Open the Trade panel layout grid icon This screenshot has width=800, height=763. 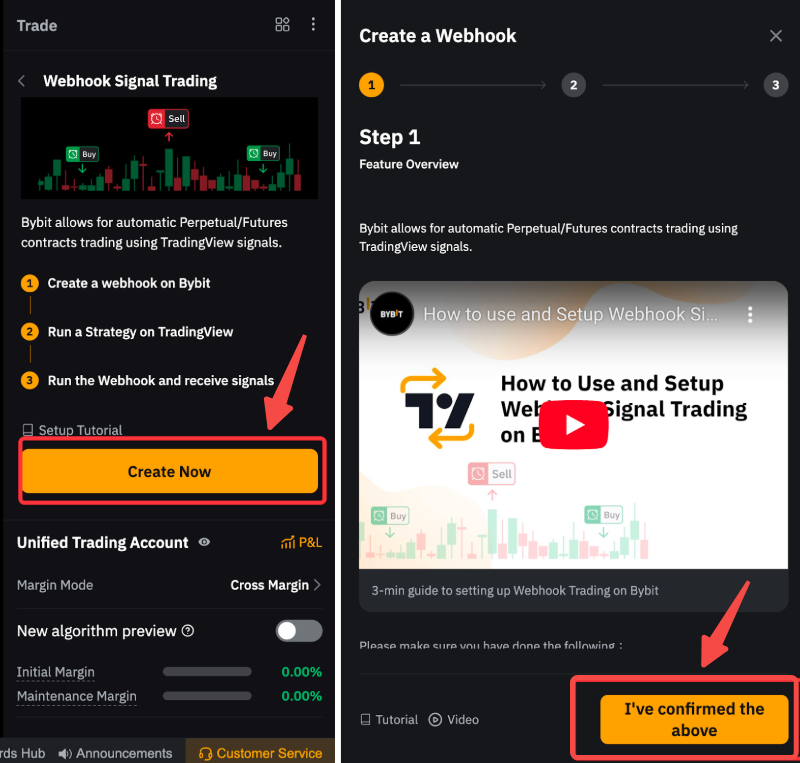(x=282, y=24)
